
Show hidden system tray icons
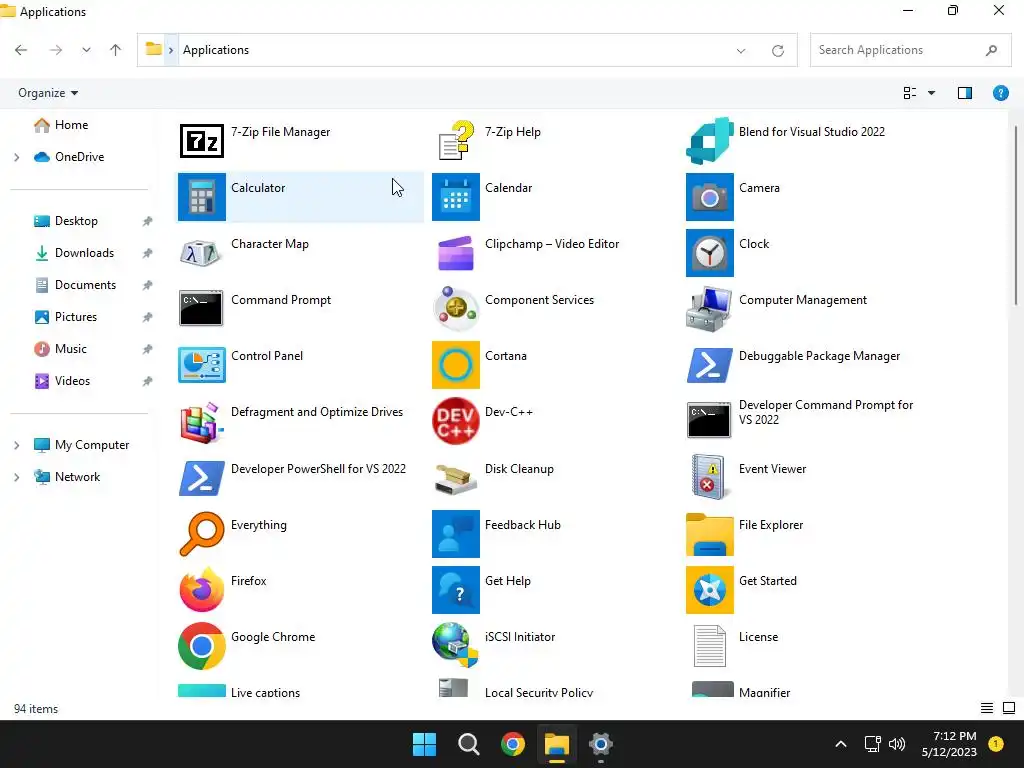pyautogui.click(x=840, y=744)
